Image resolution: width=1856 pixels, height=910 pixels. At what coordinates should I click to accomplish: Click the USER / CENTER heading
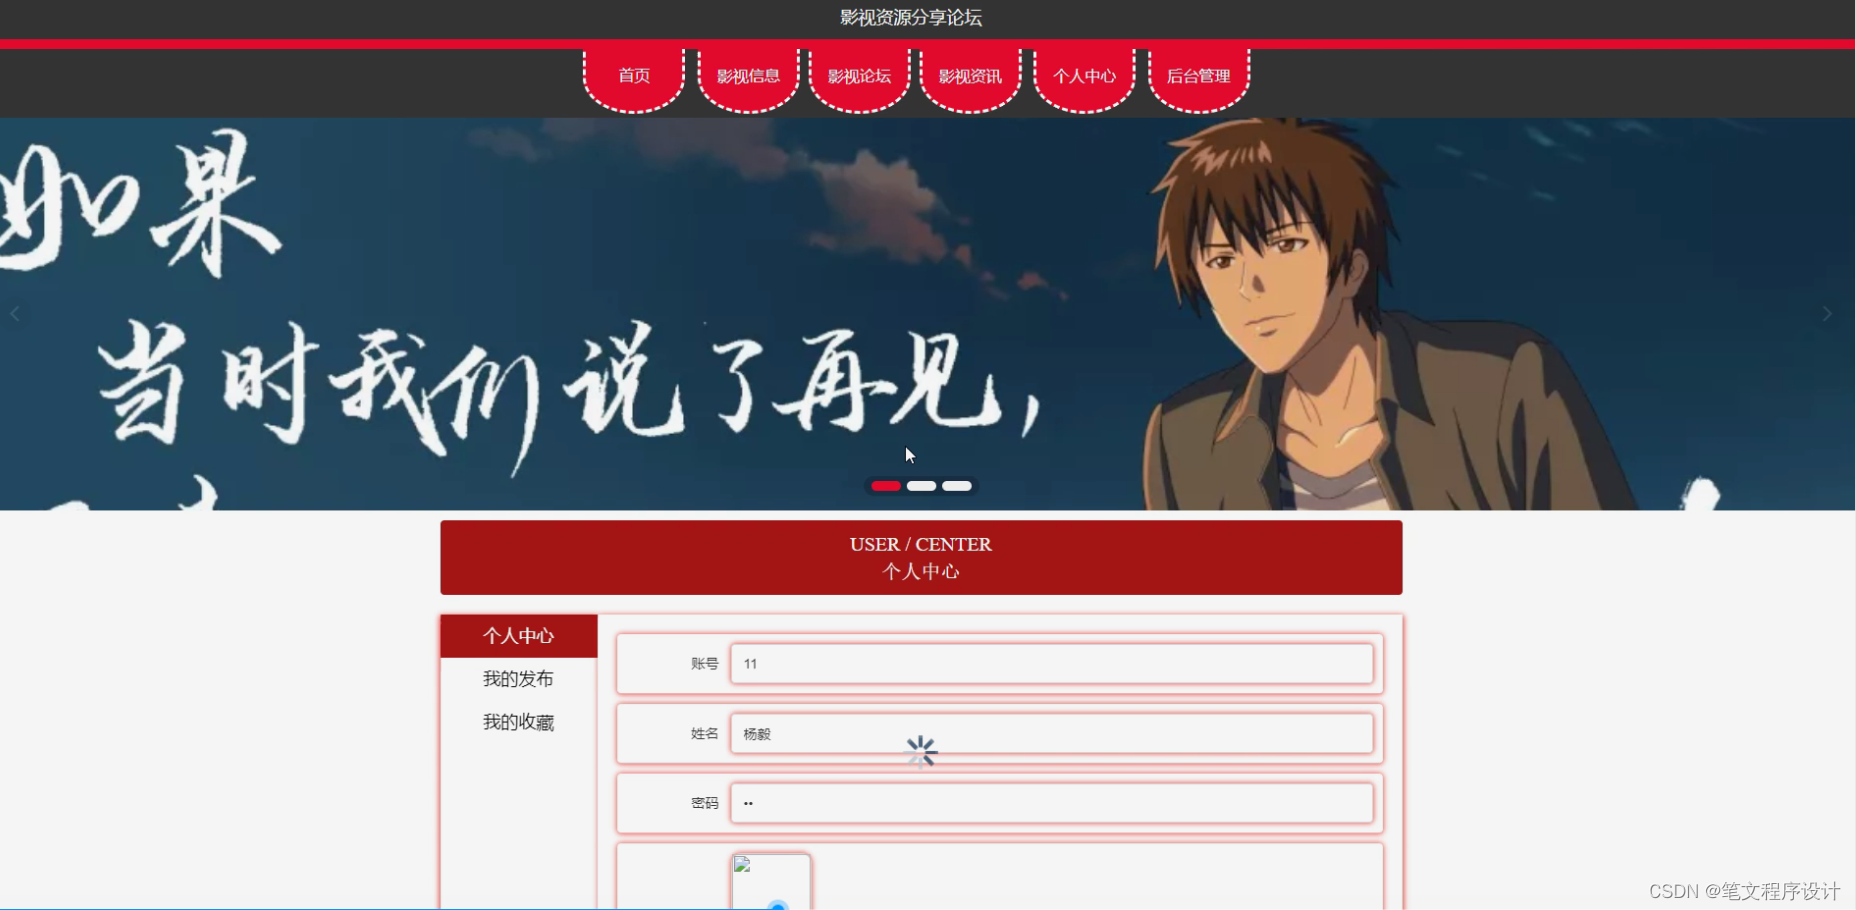click(x=921, y=544)
